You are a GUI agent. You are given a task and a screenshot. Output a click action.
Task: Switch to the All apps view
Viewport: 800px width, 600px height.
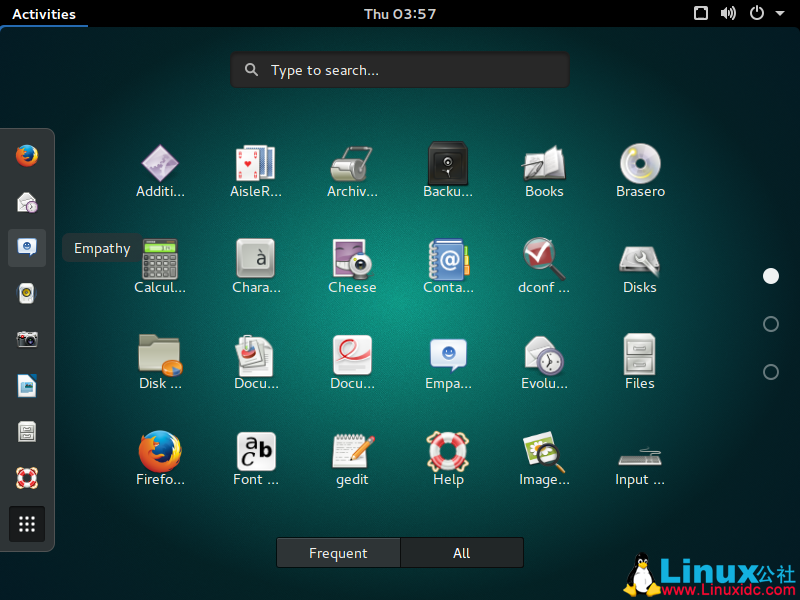(462, 553)
